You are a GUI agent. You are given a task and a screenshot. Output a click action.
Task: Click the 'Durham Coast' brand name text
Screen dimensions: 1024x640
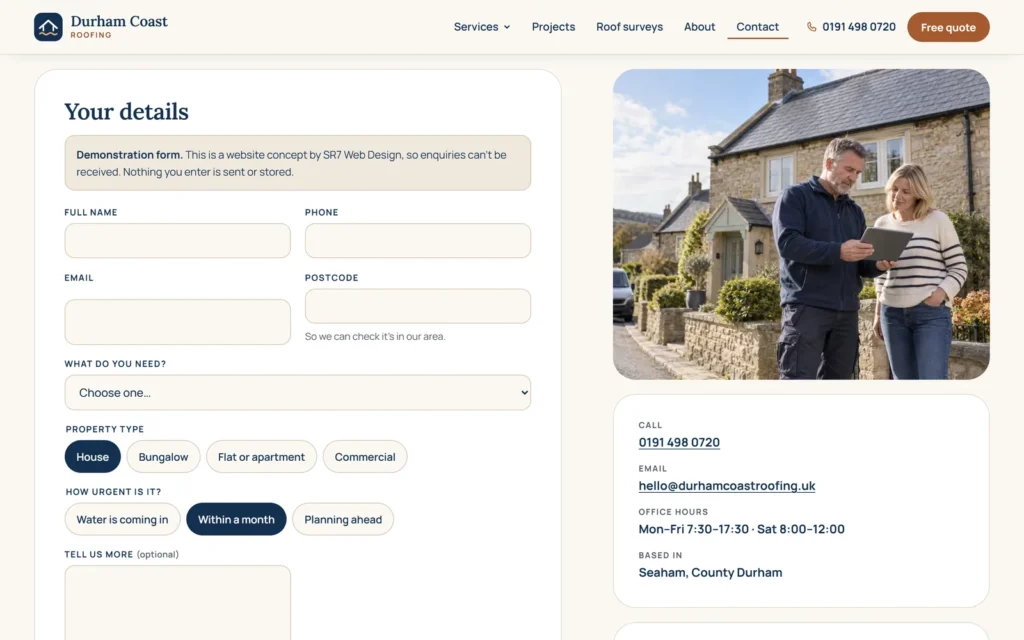(x=119, y=21)
